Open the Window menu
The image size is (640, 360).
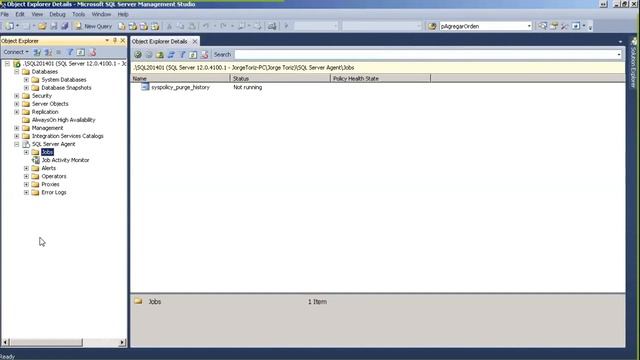[x=101, y=14]
